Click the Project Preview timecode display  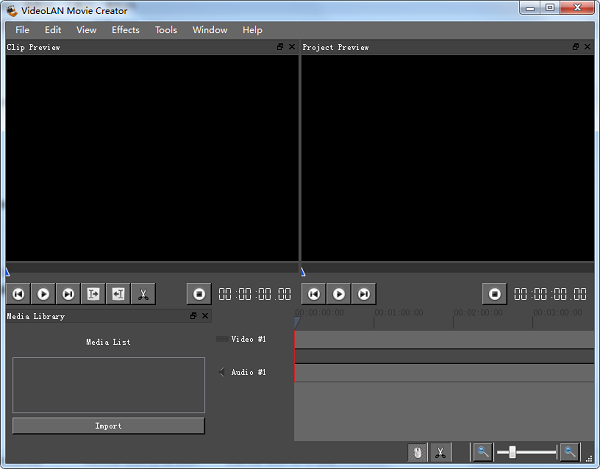click(x=550, y=294)
